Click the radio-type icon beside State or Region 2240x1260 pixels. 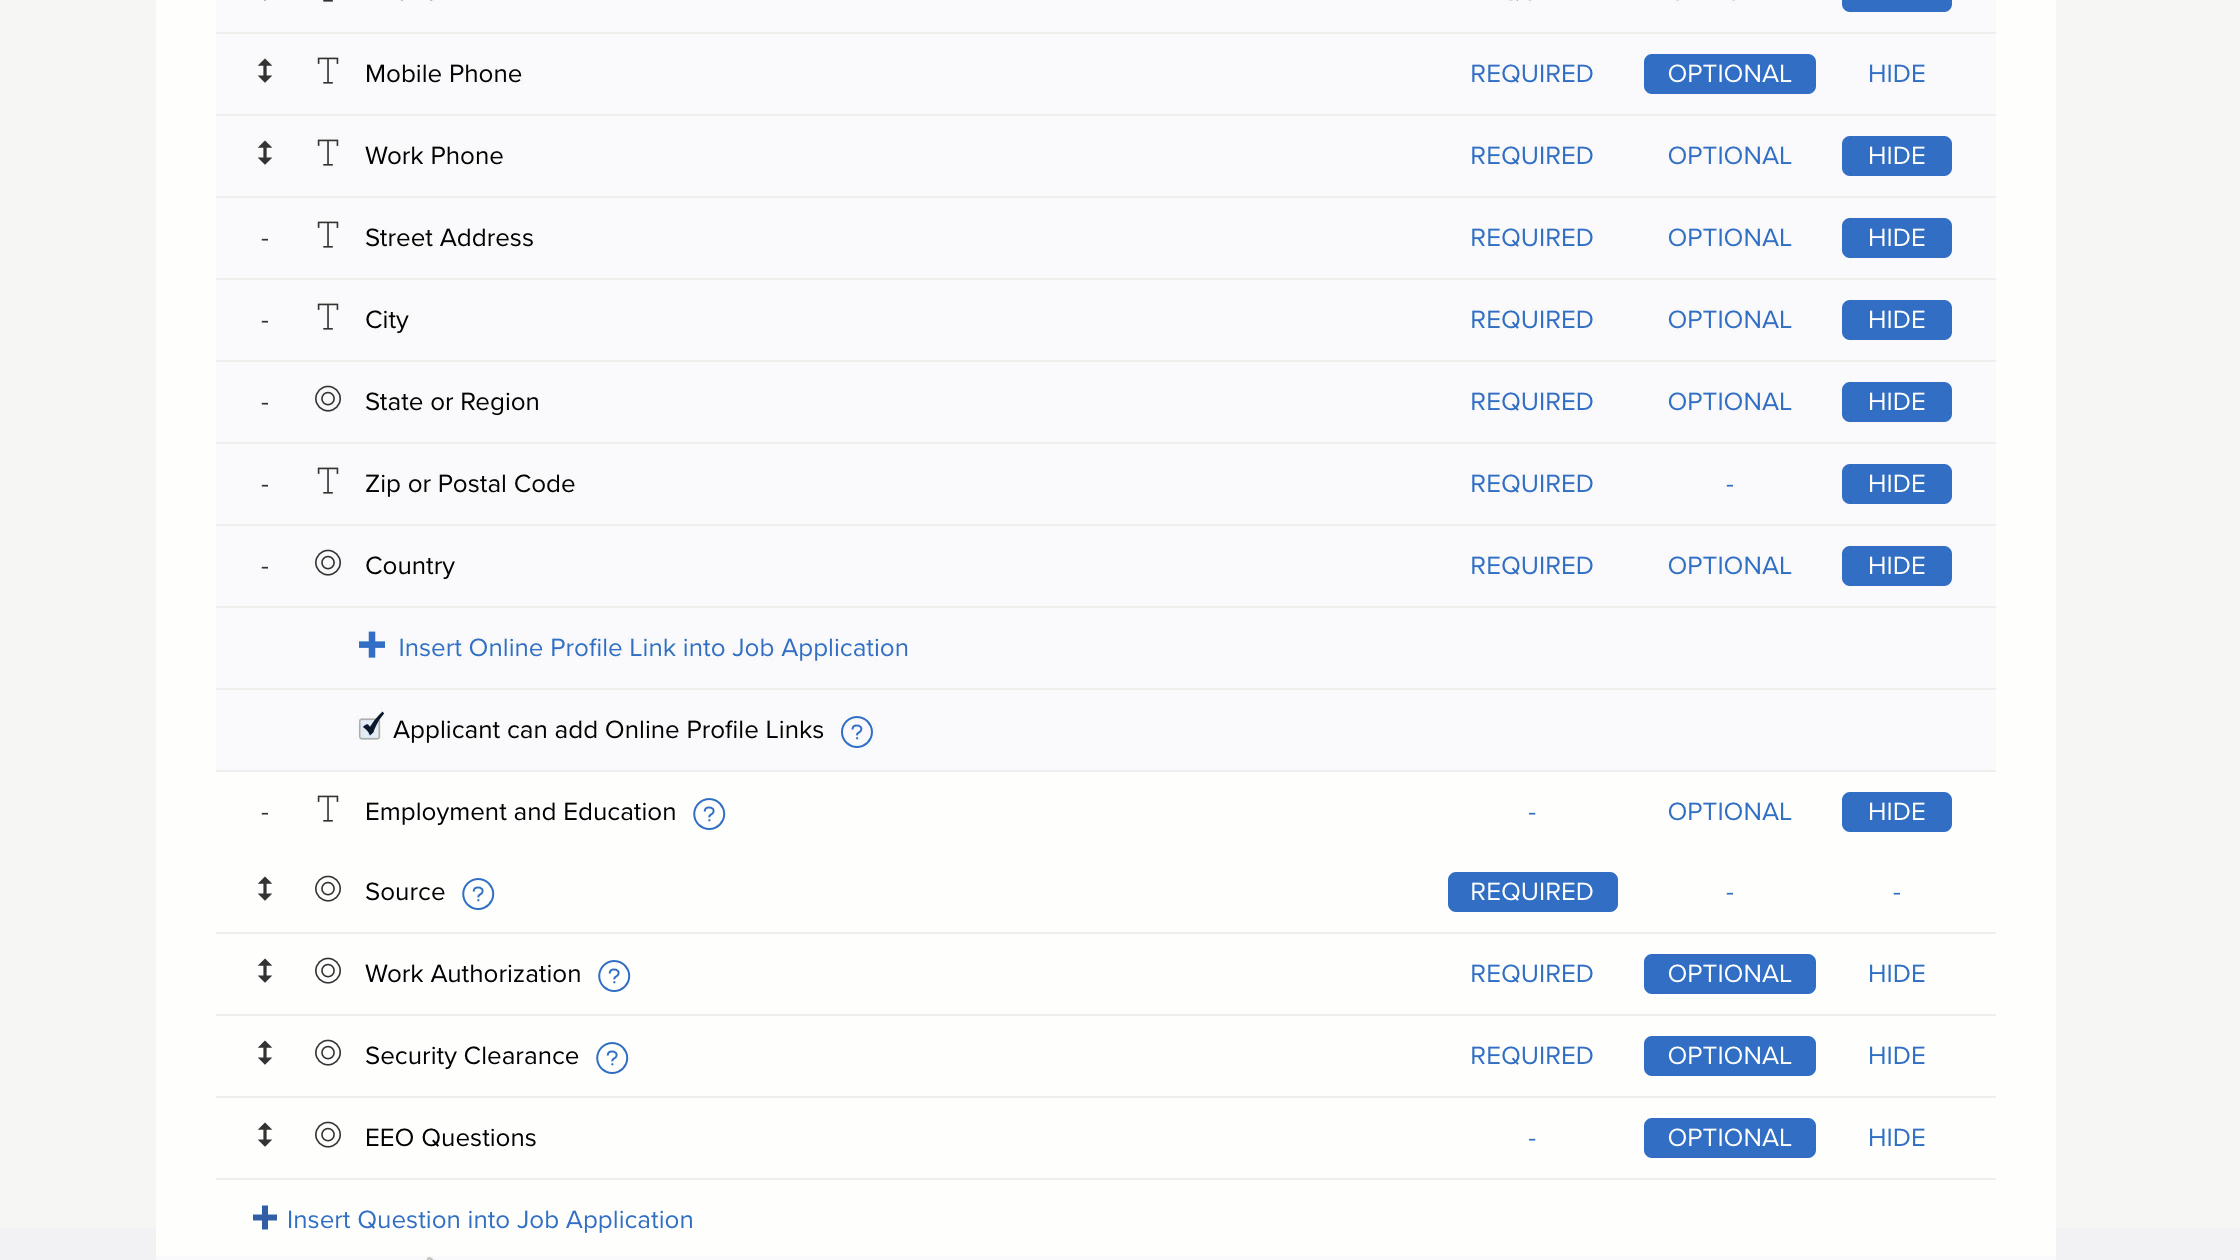[328, 399]
